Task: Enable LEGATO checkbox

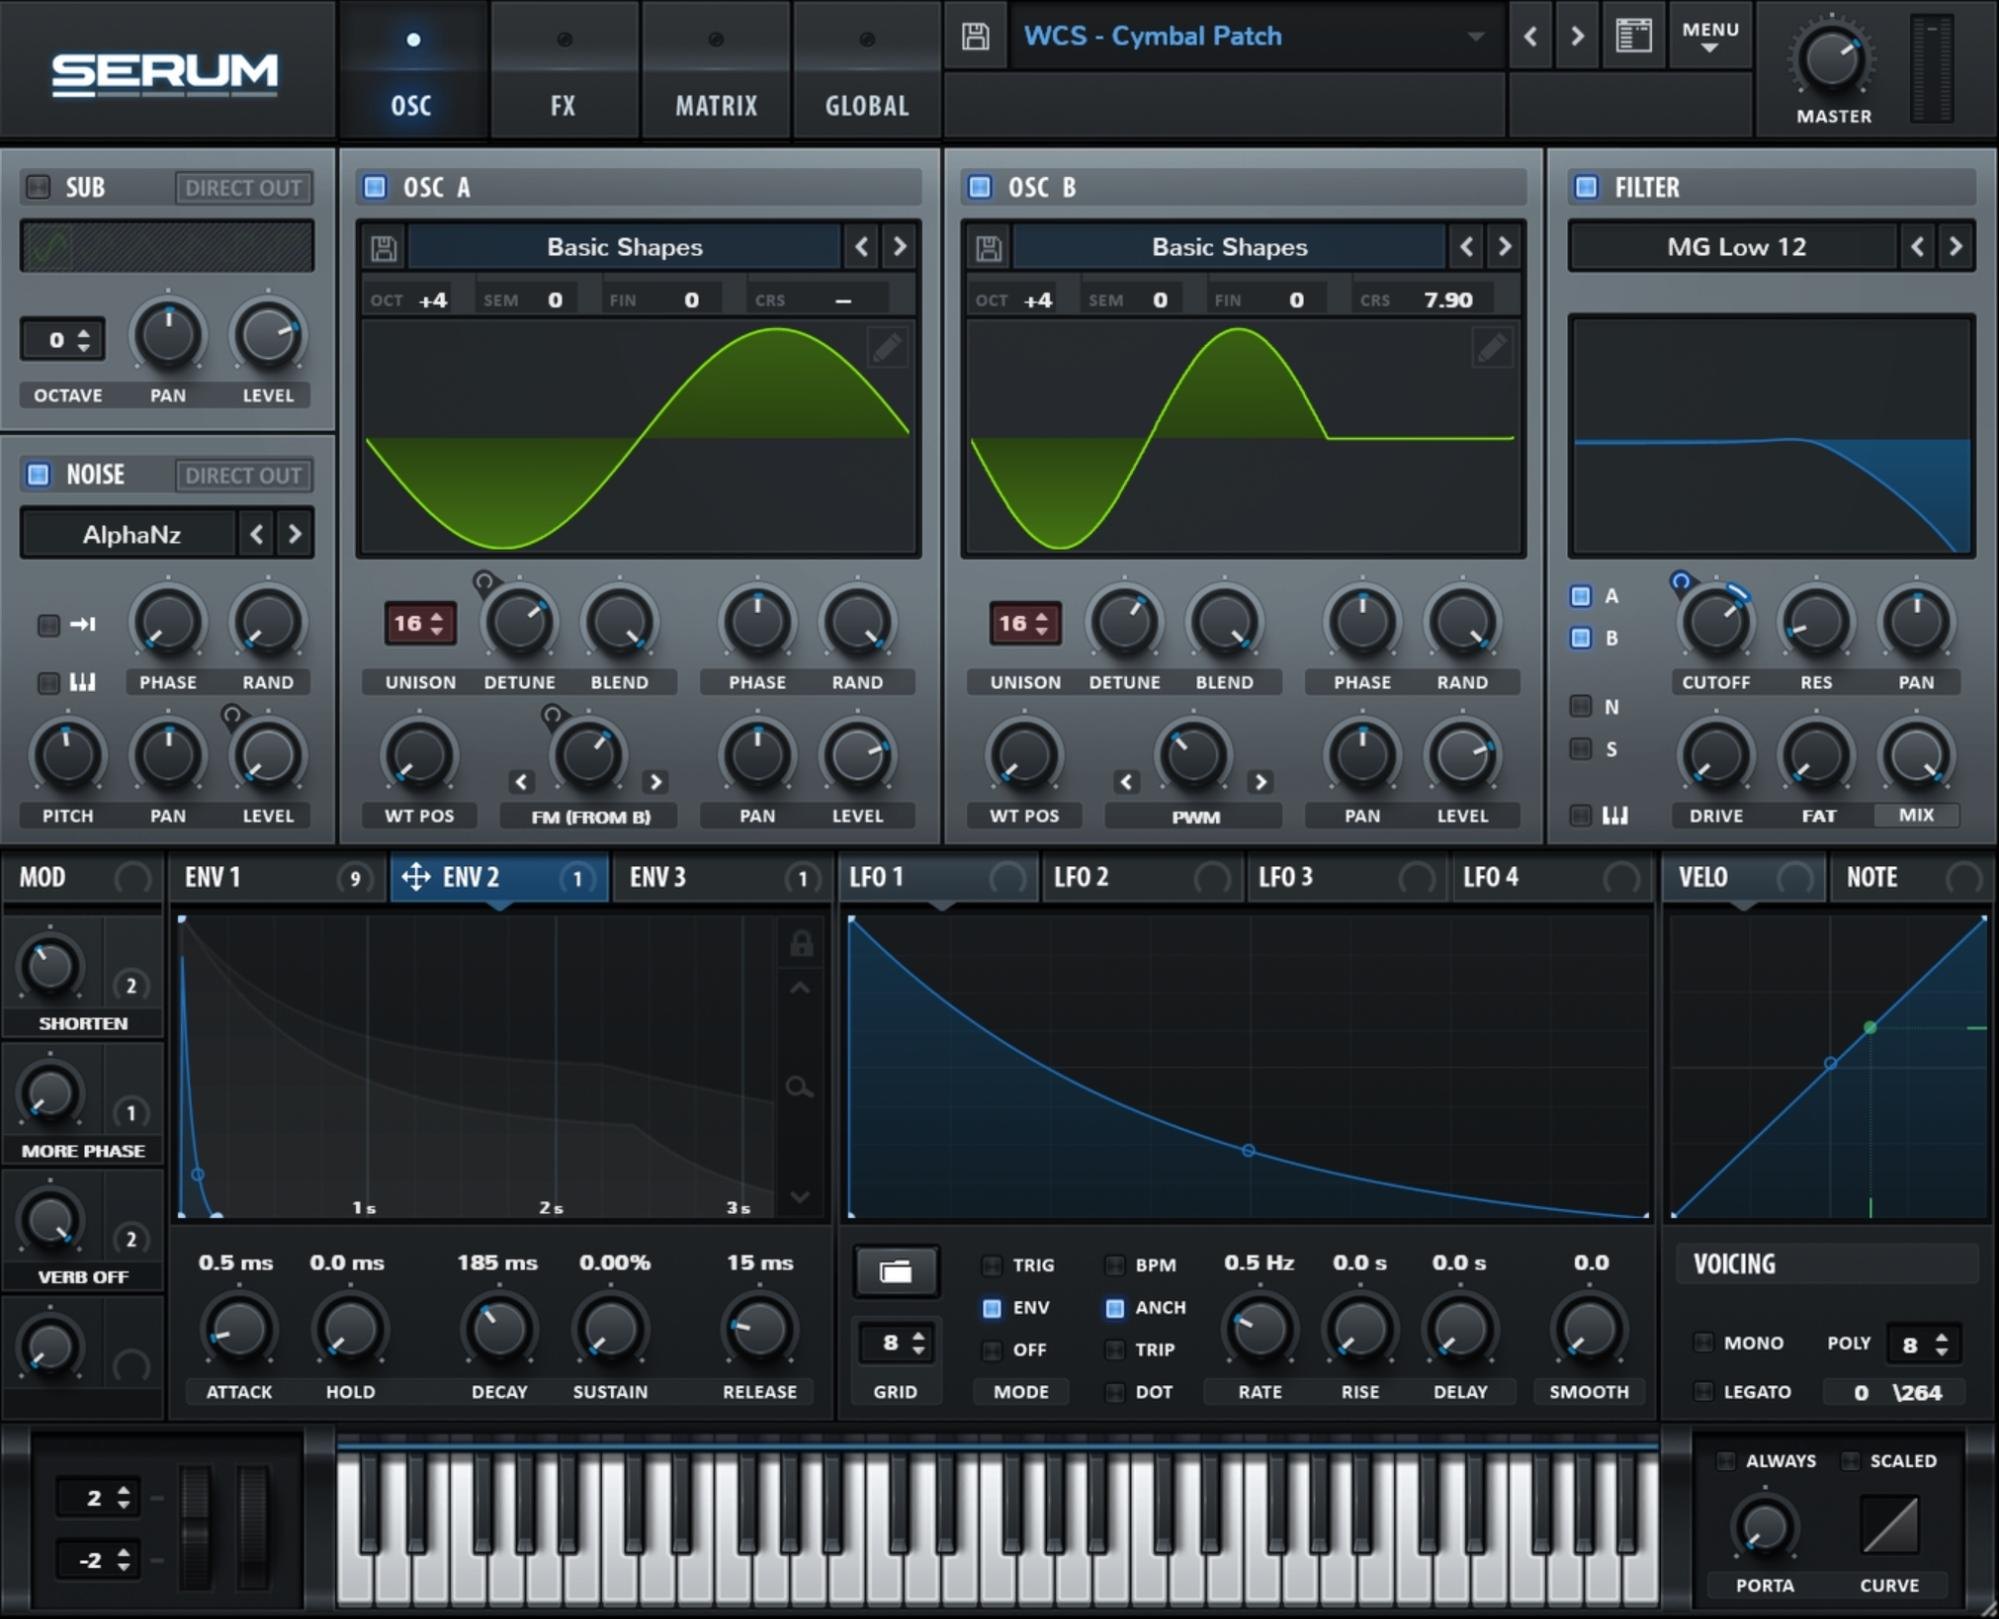Action: point(1703,1391)
